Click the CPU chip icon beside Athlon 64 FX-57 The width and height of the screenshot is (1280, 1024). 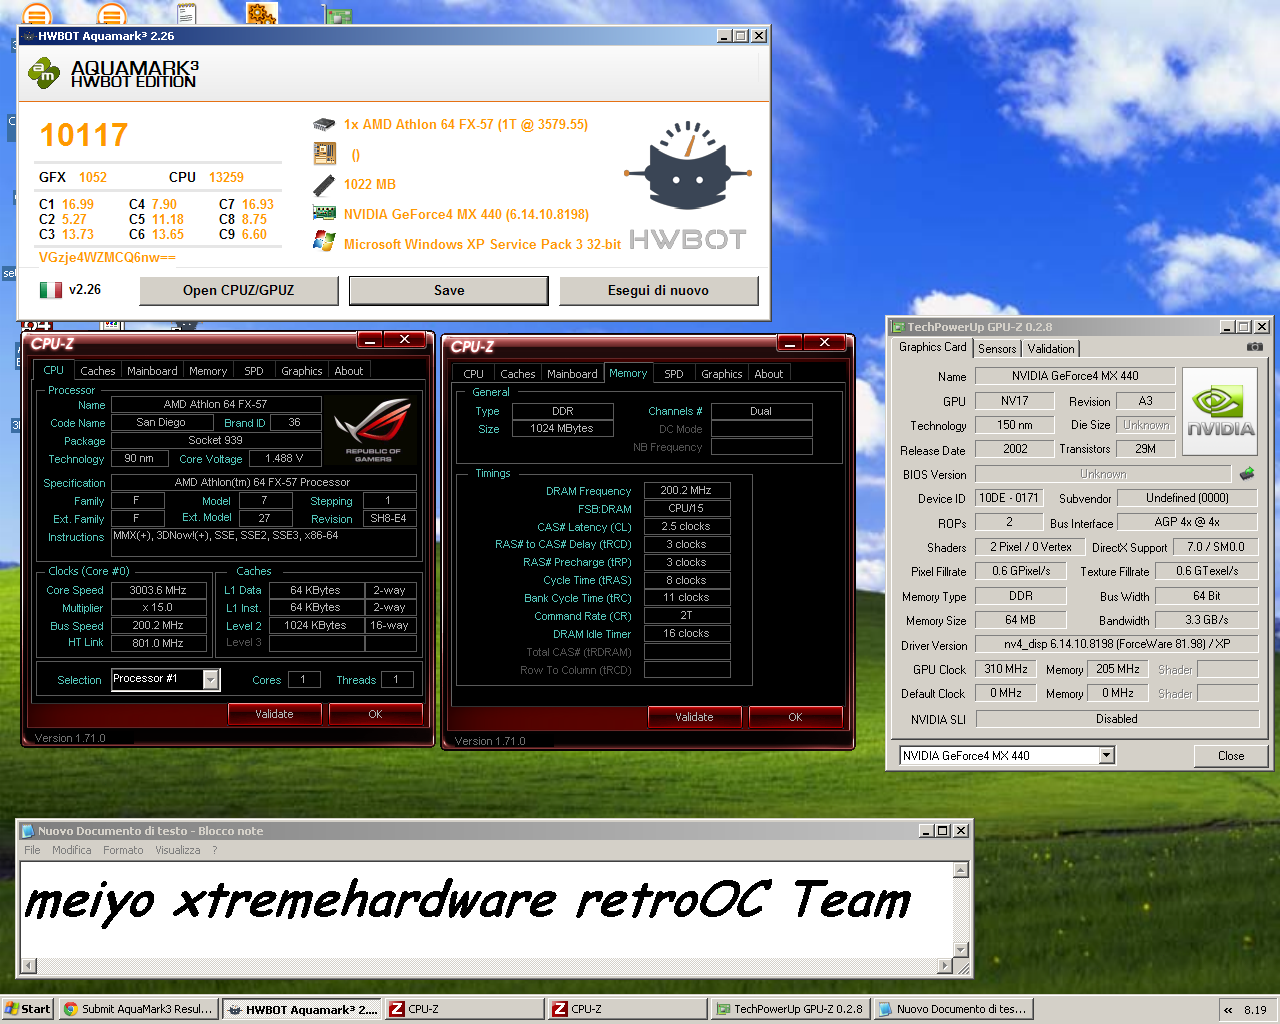pyautogui.click(x=324, y=125)
